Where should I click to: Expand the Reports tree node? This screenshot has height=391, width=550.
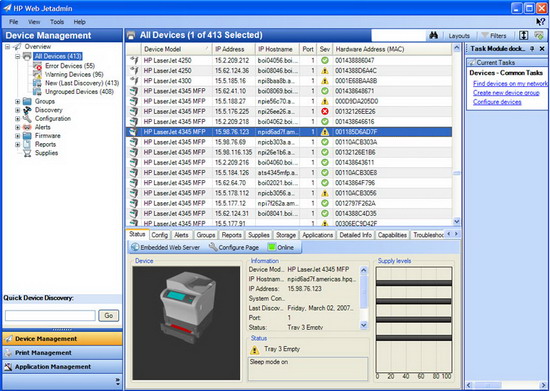(x=18, y=144)
